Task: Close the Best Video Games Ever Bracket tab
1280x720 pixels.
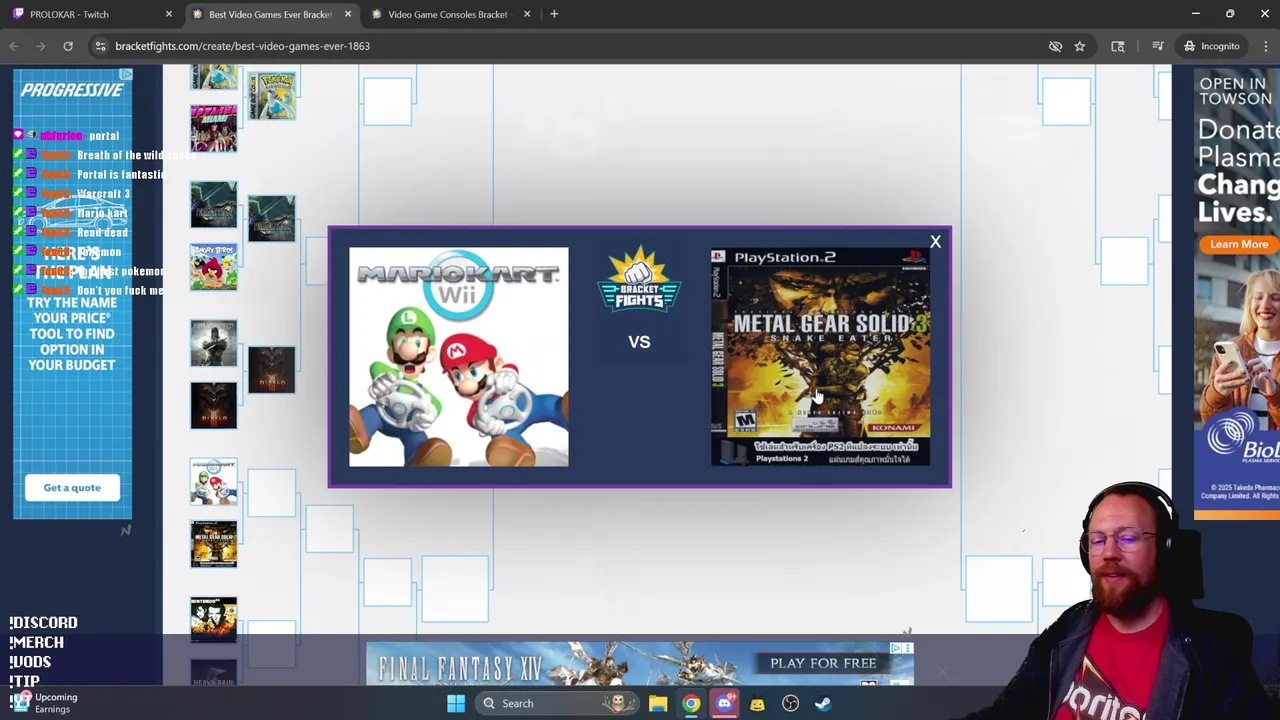Action: point(347,14)
